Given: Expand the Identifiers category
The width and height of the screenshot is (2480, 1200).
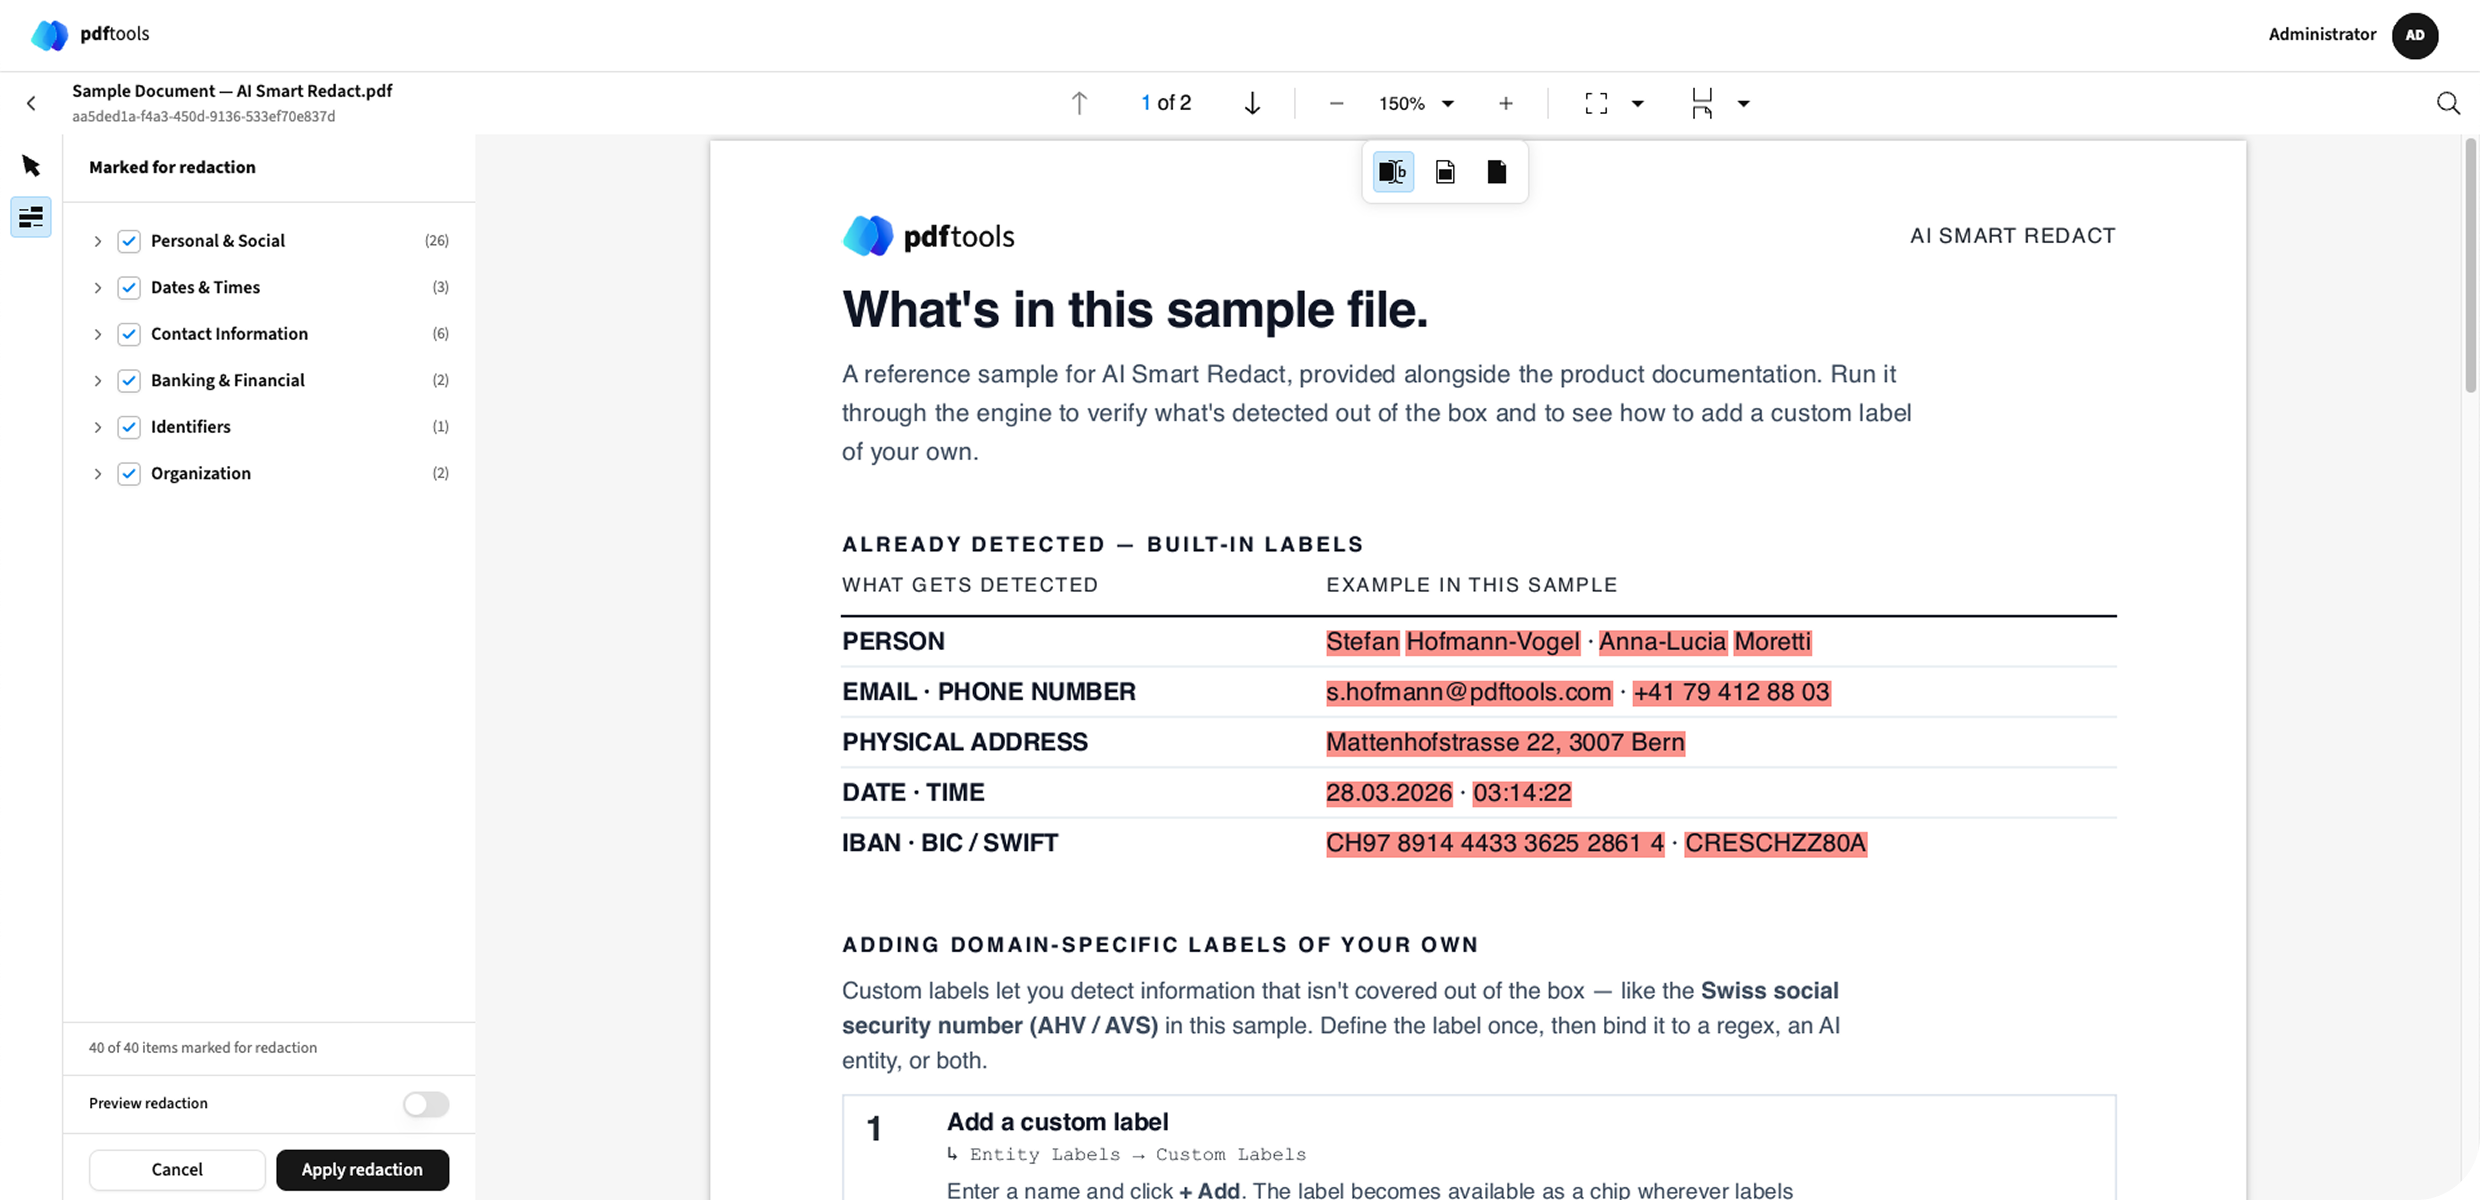Looking at the screenshot, I should point(98,427).
